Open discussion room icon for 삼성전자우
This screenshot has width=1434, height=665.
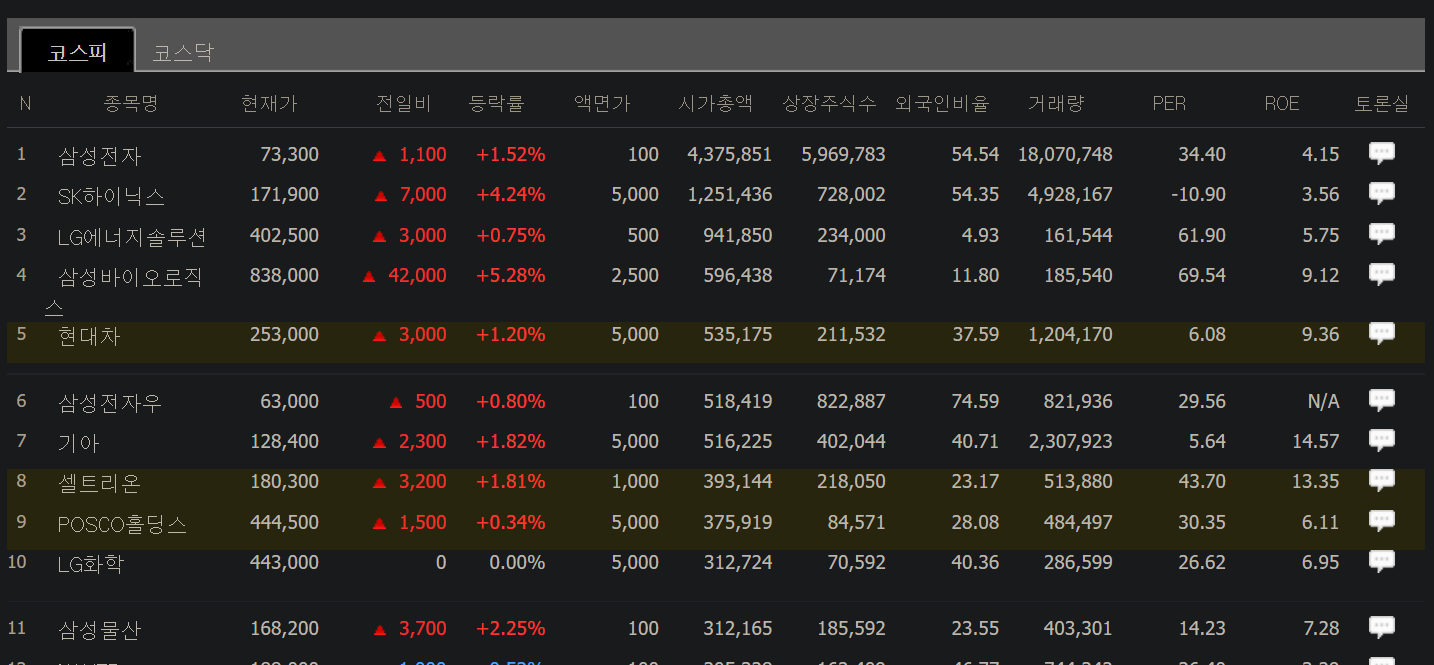(x=1382, y=401)
